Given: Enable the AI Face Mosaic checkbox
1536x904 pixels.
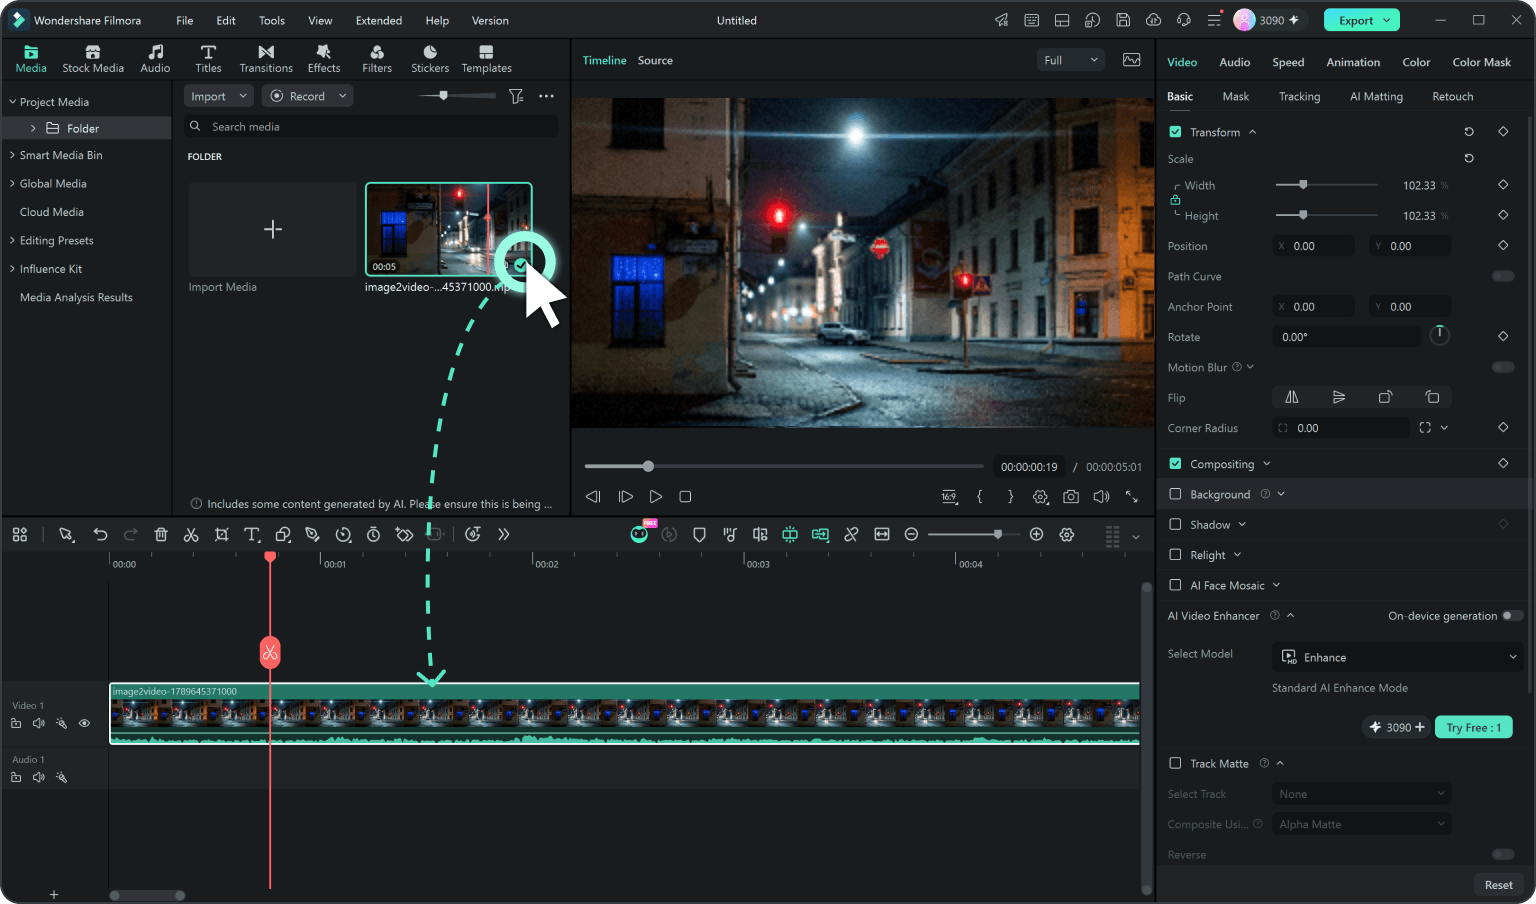Looking at the screenshot, I should pyautogui.click(x=1175, y=585).
